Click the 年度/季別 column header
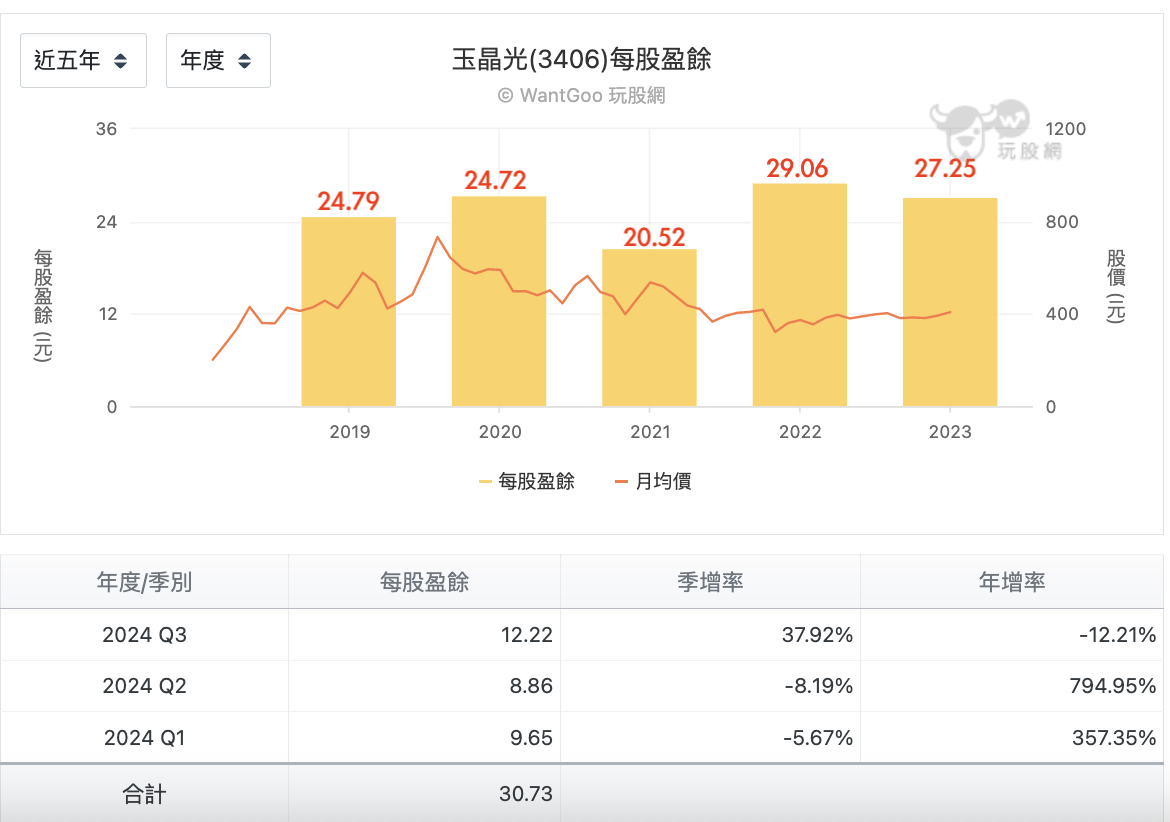The width and height of the screenshot is (1170, 822). (144, 582)
